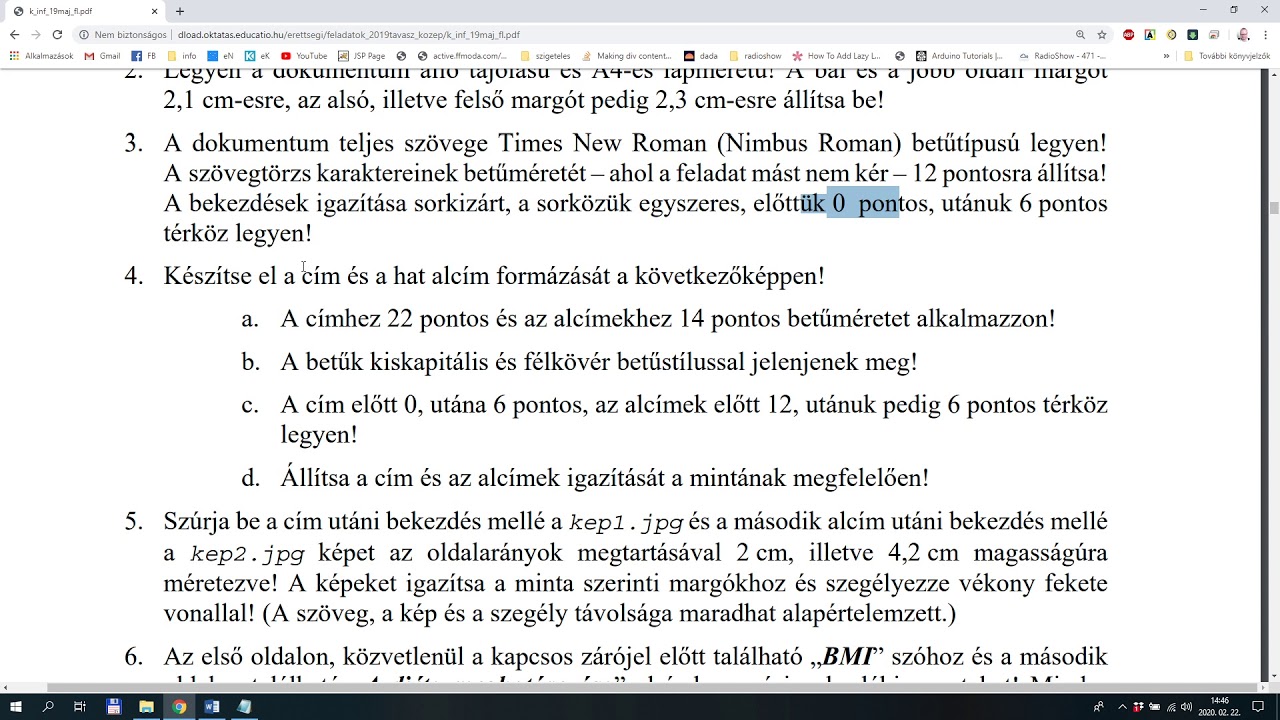Image resolution: width=1280 pixels, height=720 pixels.
Task: Open the notepad-like app on taskbar
Action: coord(244,706)
